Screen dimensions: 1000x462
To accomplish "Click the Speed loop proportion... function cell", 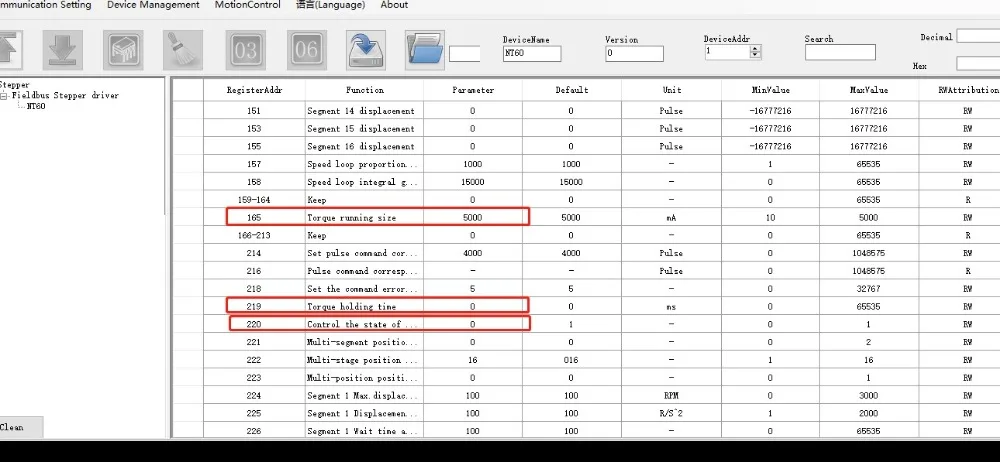I will 365,164.
